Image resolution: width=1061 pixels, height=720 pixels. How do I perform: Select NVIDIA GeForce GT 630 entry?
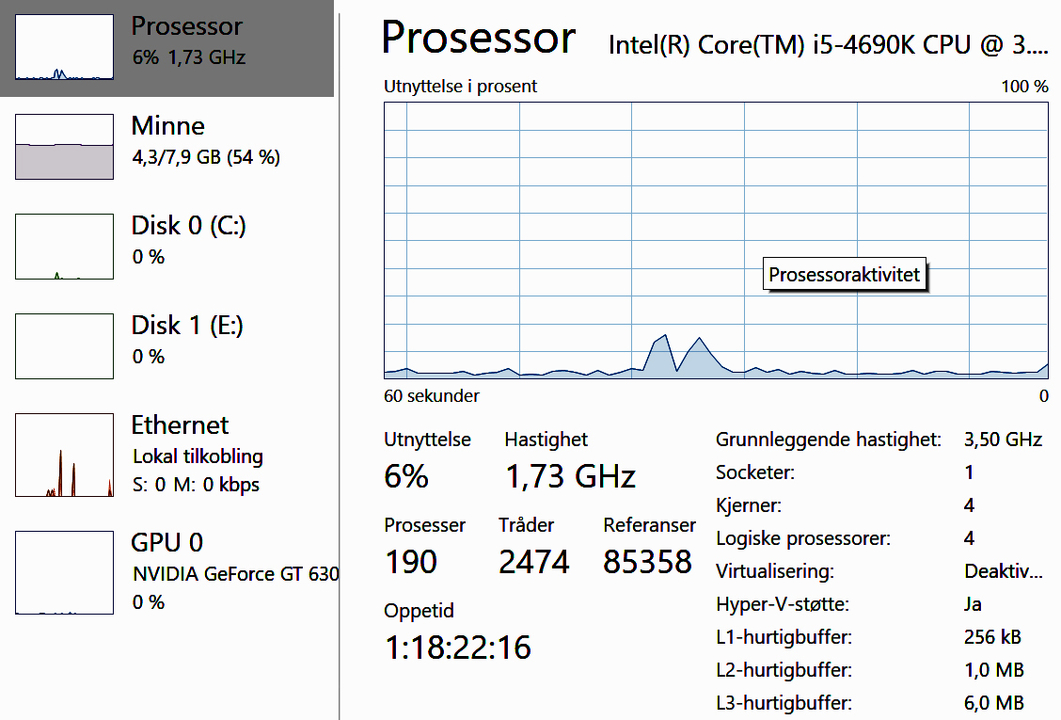235,574
